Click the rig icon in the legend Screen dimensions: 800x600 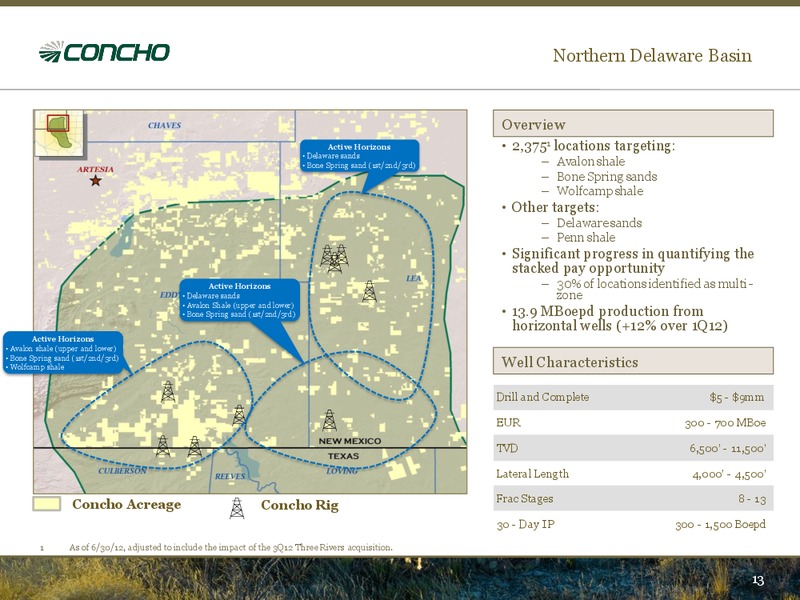point(237,508)
